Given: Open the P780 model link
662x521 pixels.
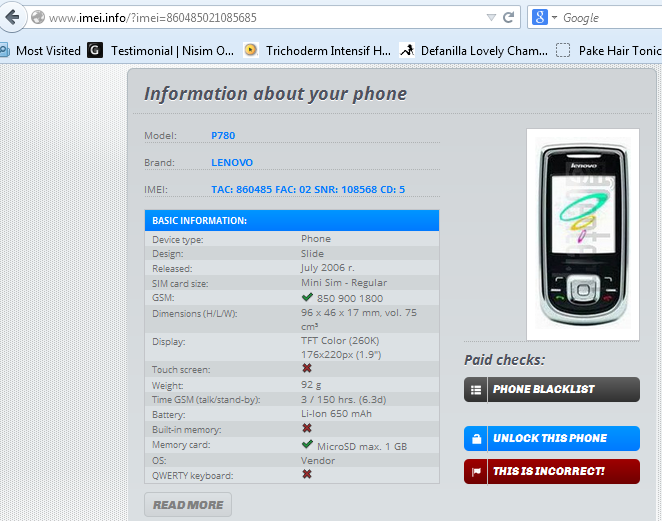Looking at the screenshot, I should pos(223,136).
